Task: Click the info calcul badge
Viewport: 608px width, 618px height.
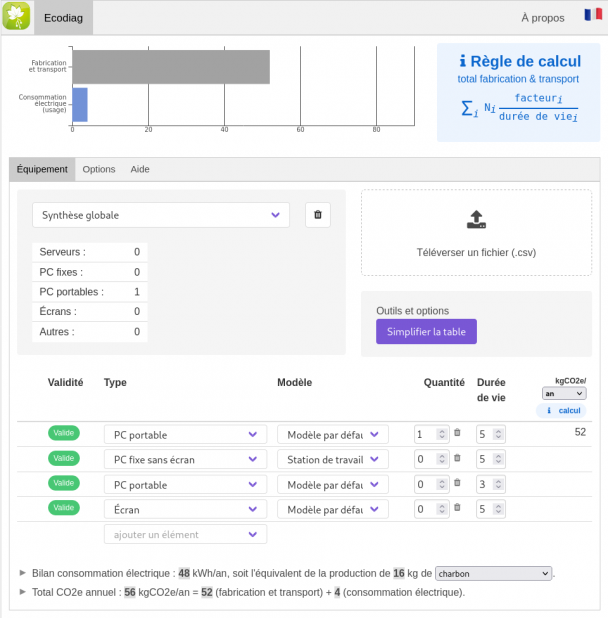Action: 562,411
